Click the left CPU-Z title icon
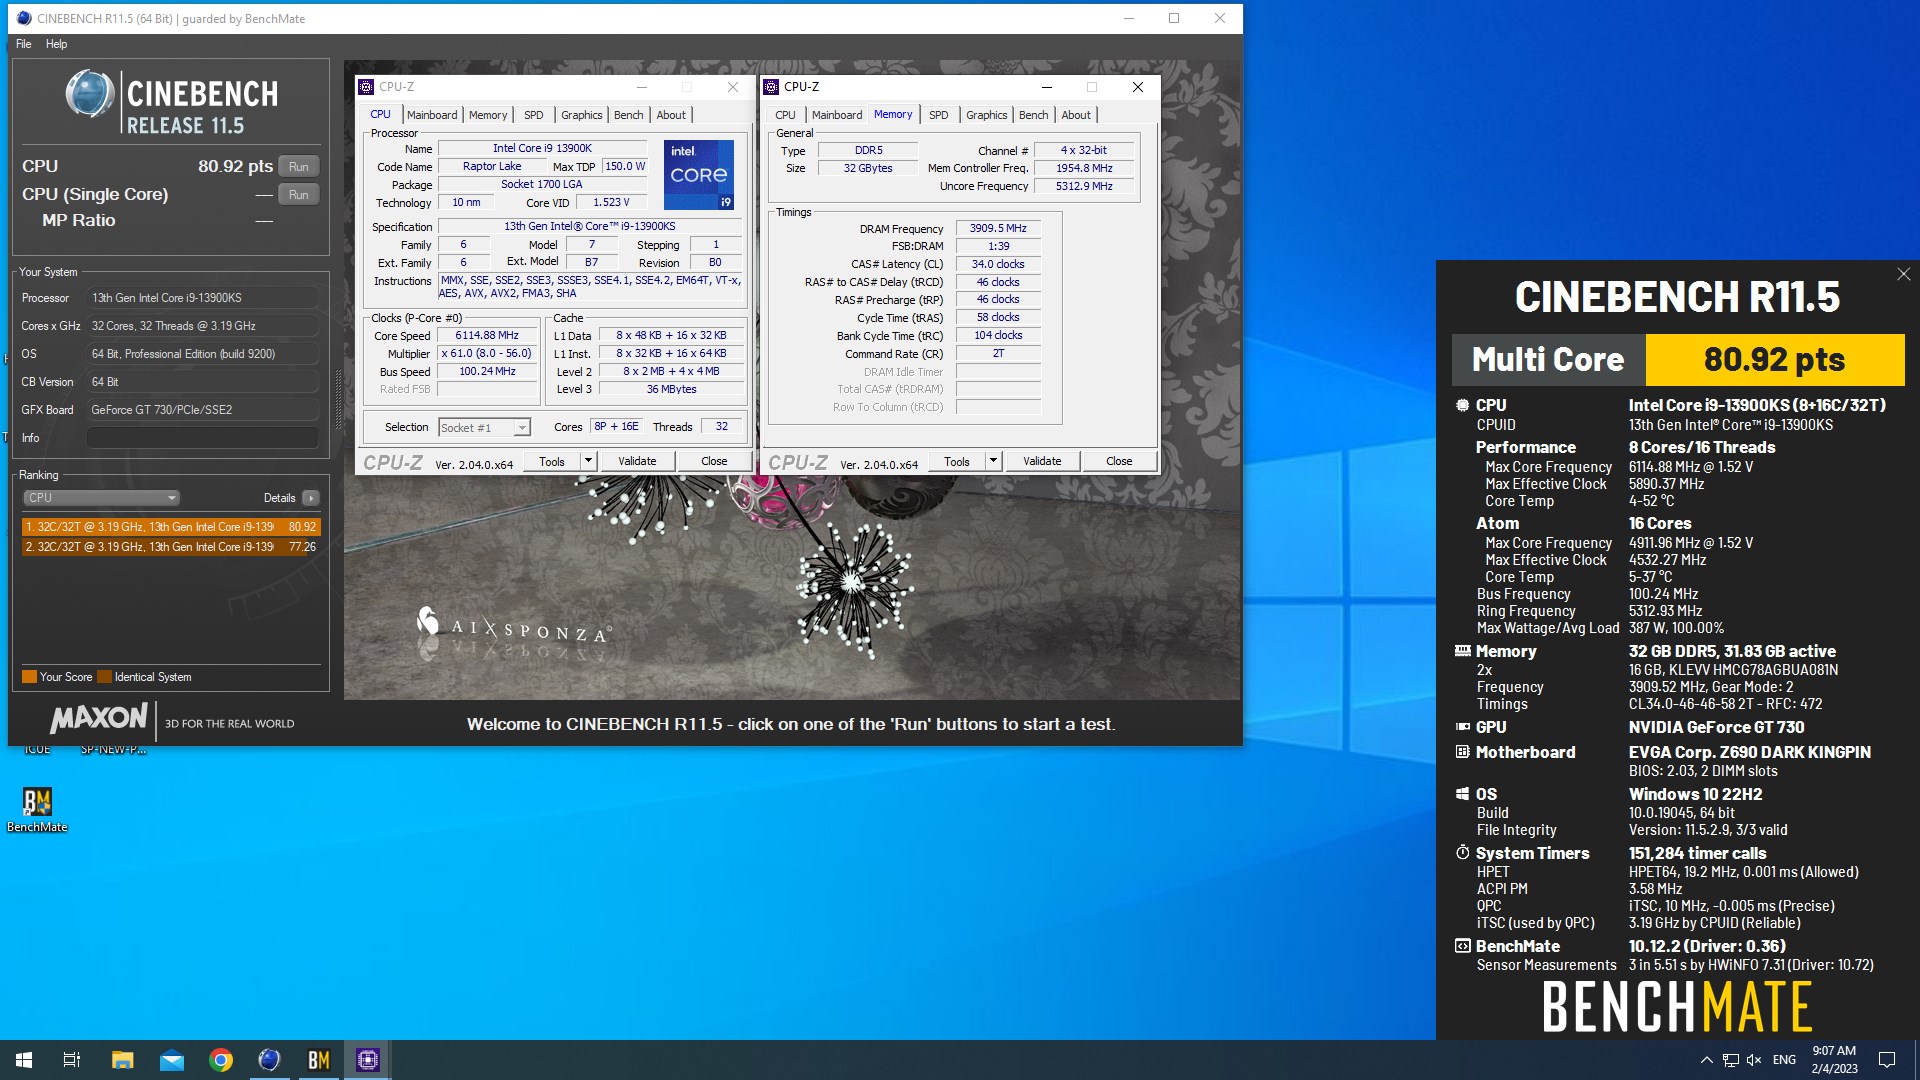This screenshot has height=1080, width=1920. click(366, 87)
